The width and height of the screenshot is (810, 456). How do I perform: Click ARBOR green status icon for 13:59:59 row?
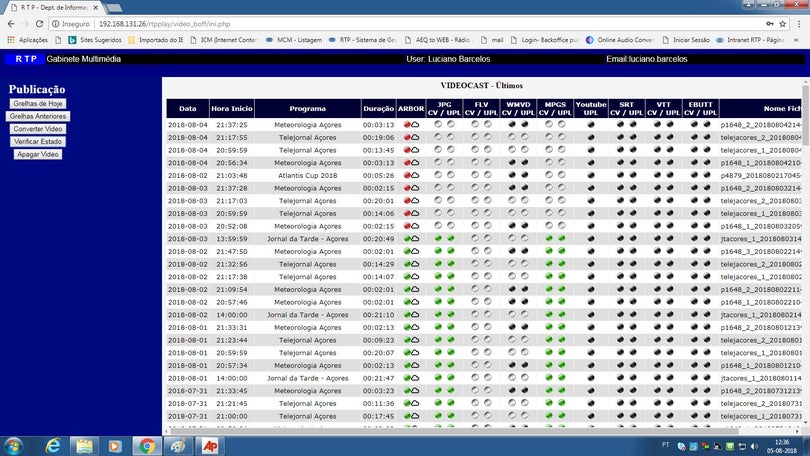[x=407, y=239]
